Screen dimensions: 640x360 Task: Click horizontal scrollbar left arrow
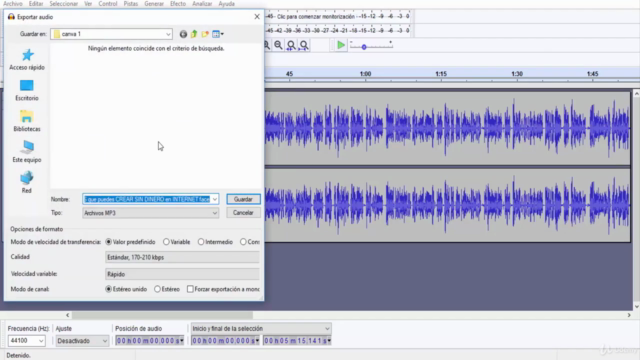[68, 315]
